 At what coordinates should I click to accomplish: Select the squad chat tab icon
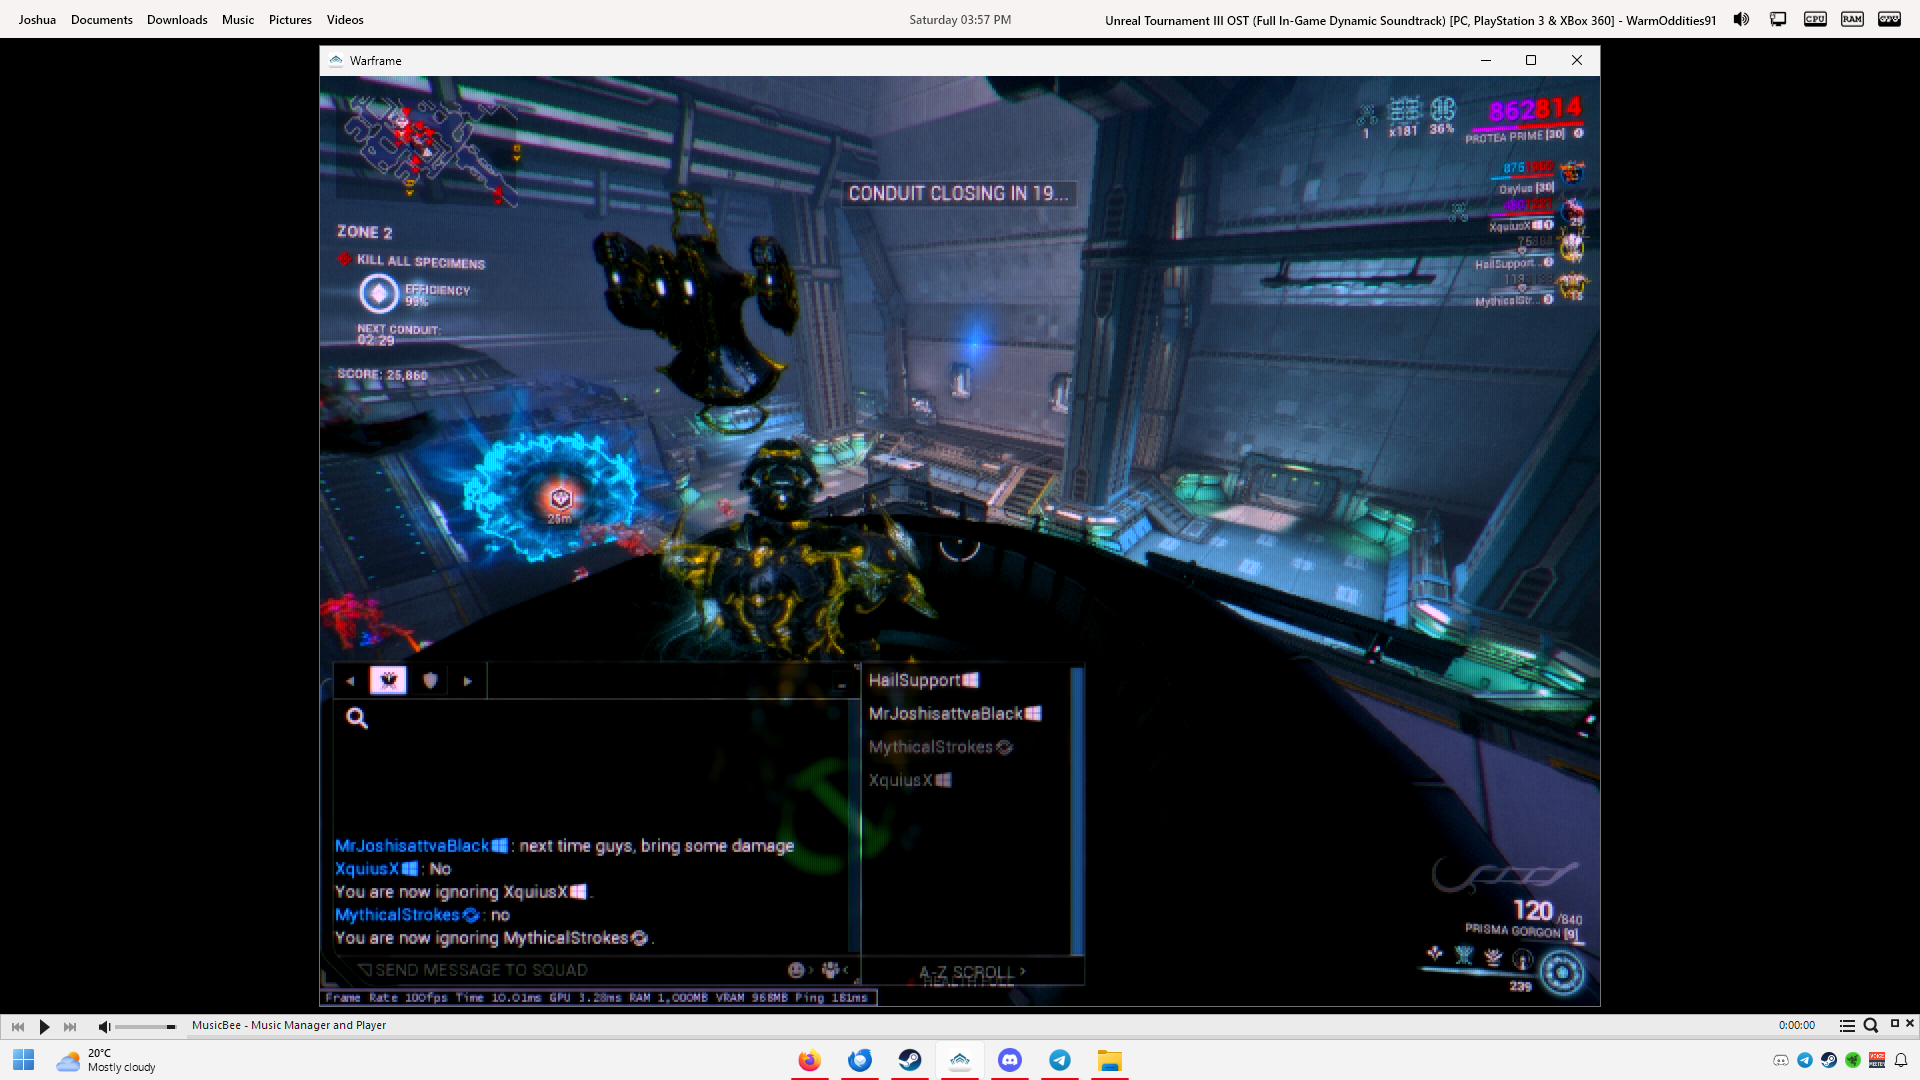point(388,680)
